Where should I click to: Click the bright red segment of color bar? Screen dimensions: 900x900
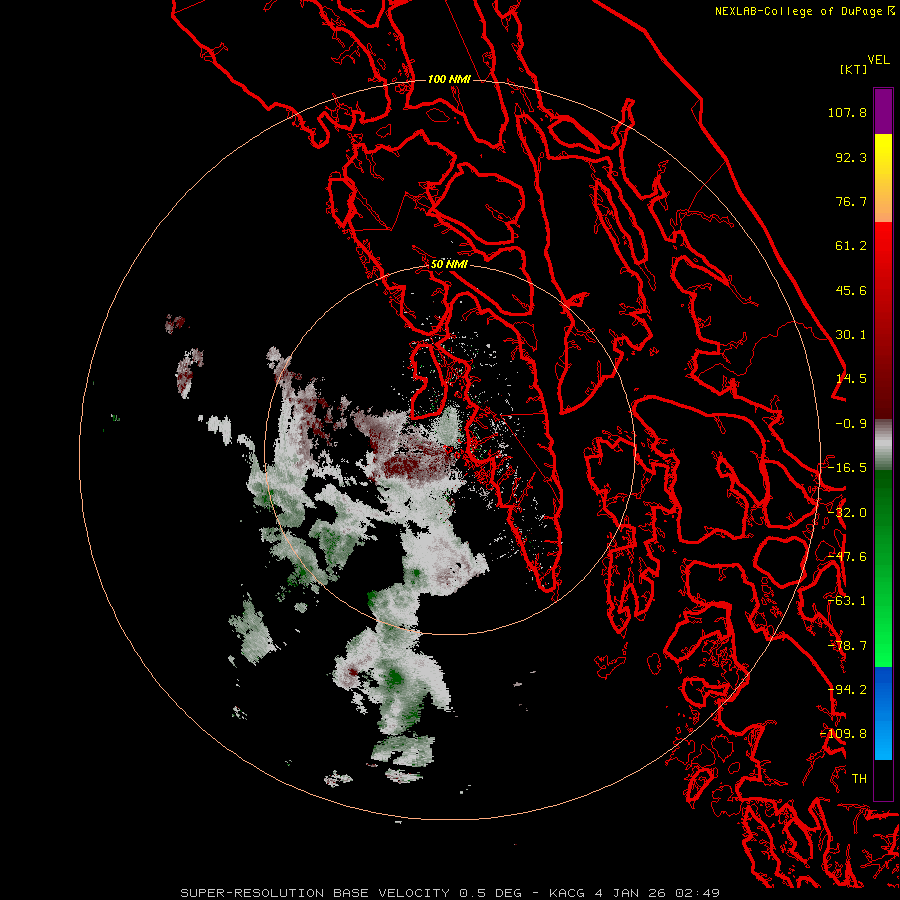coord(883,247)
